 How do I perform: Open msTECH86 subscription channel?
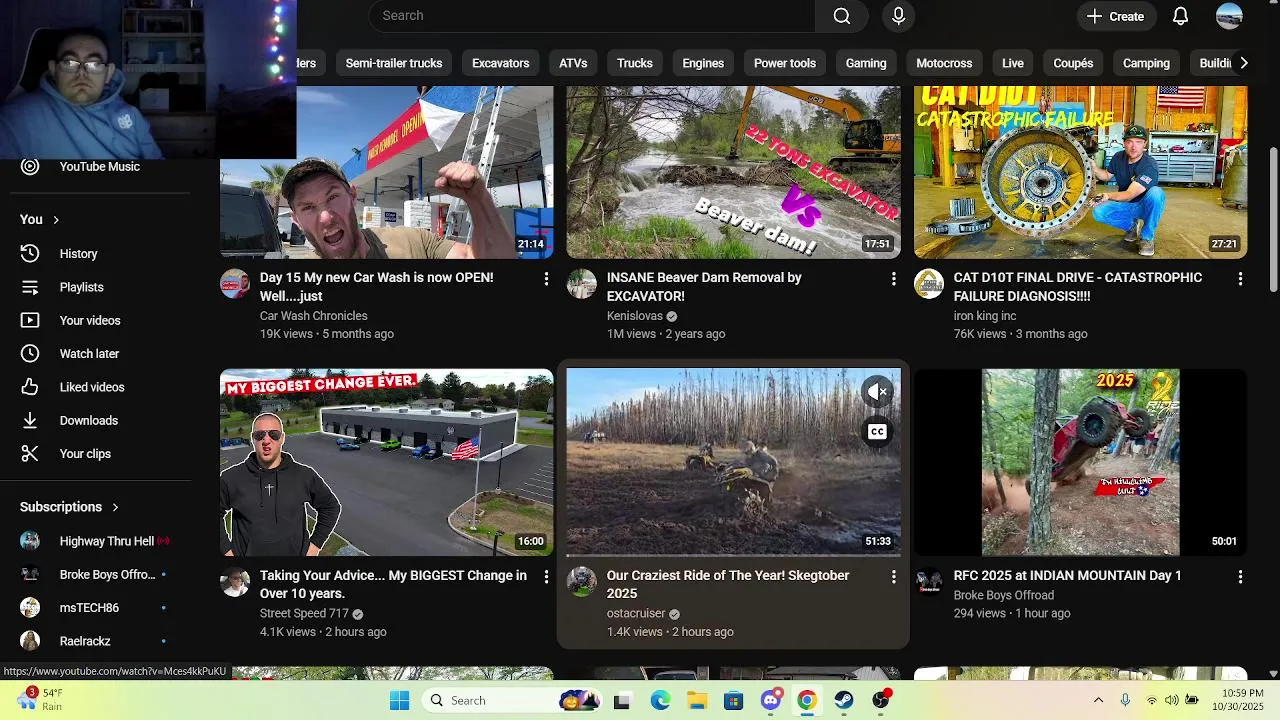click(98, 608)
